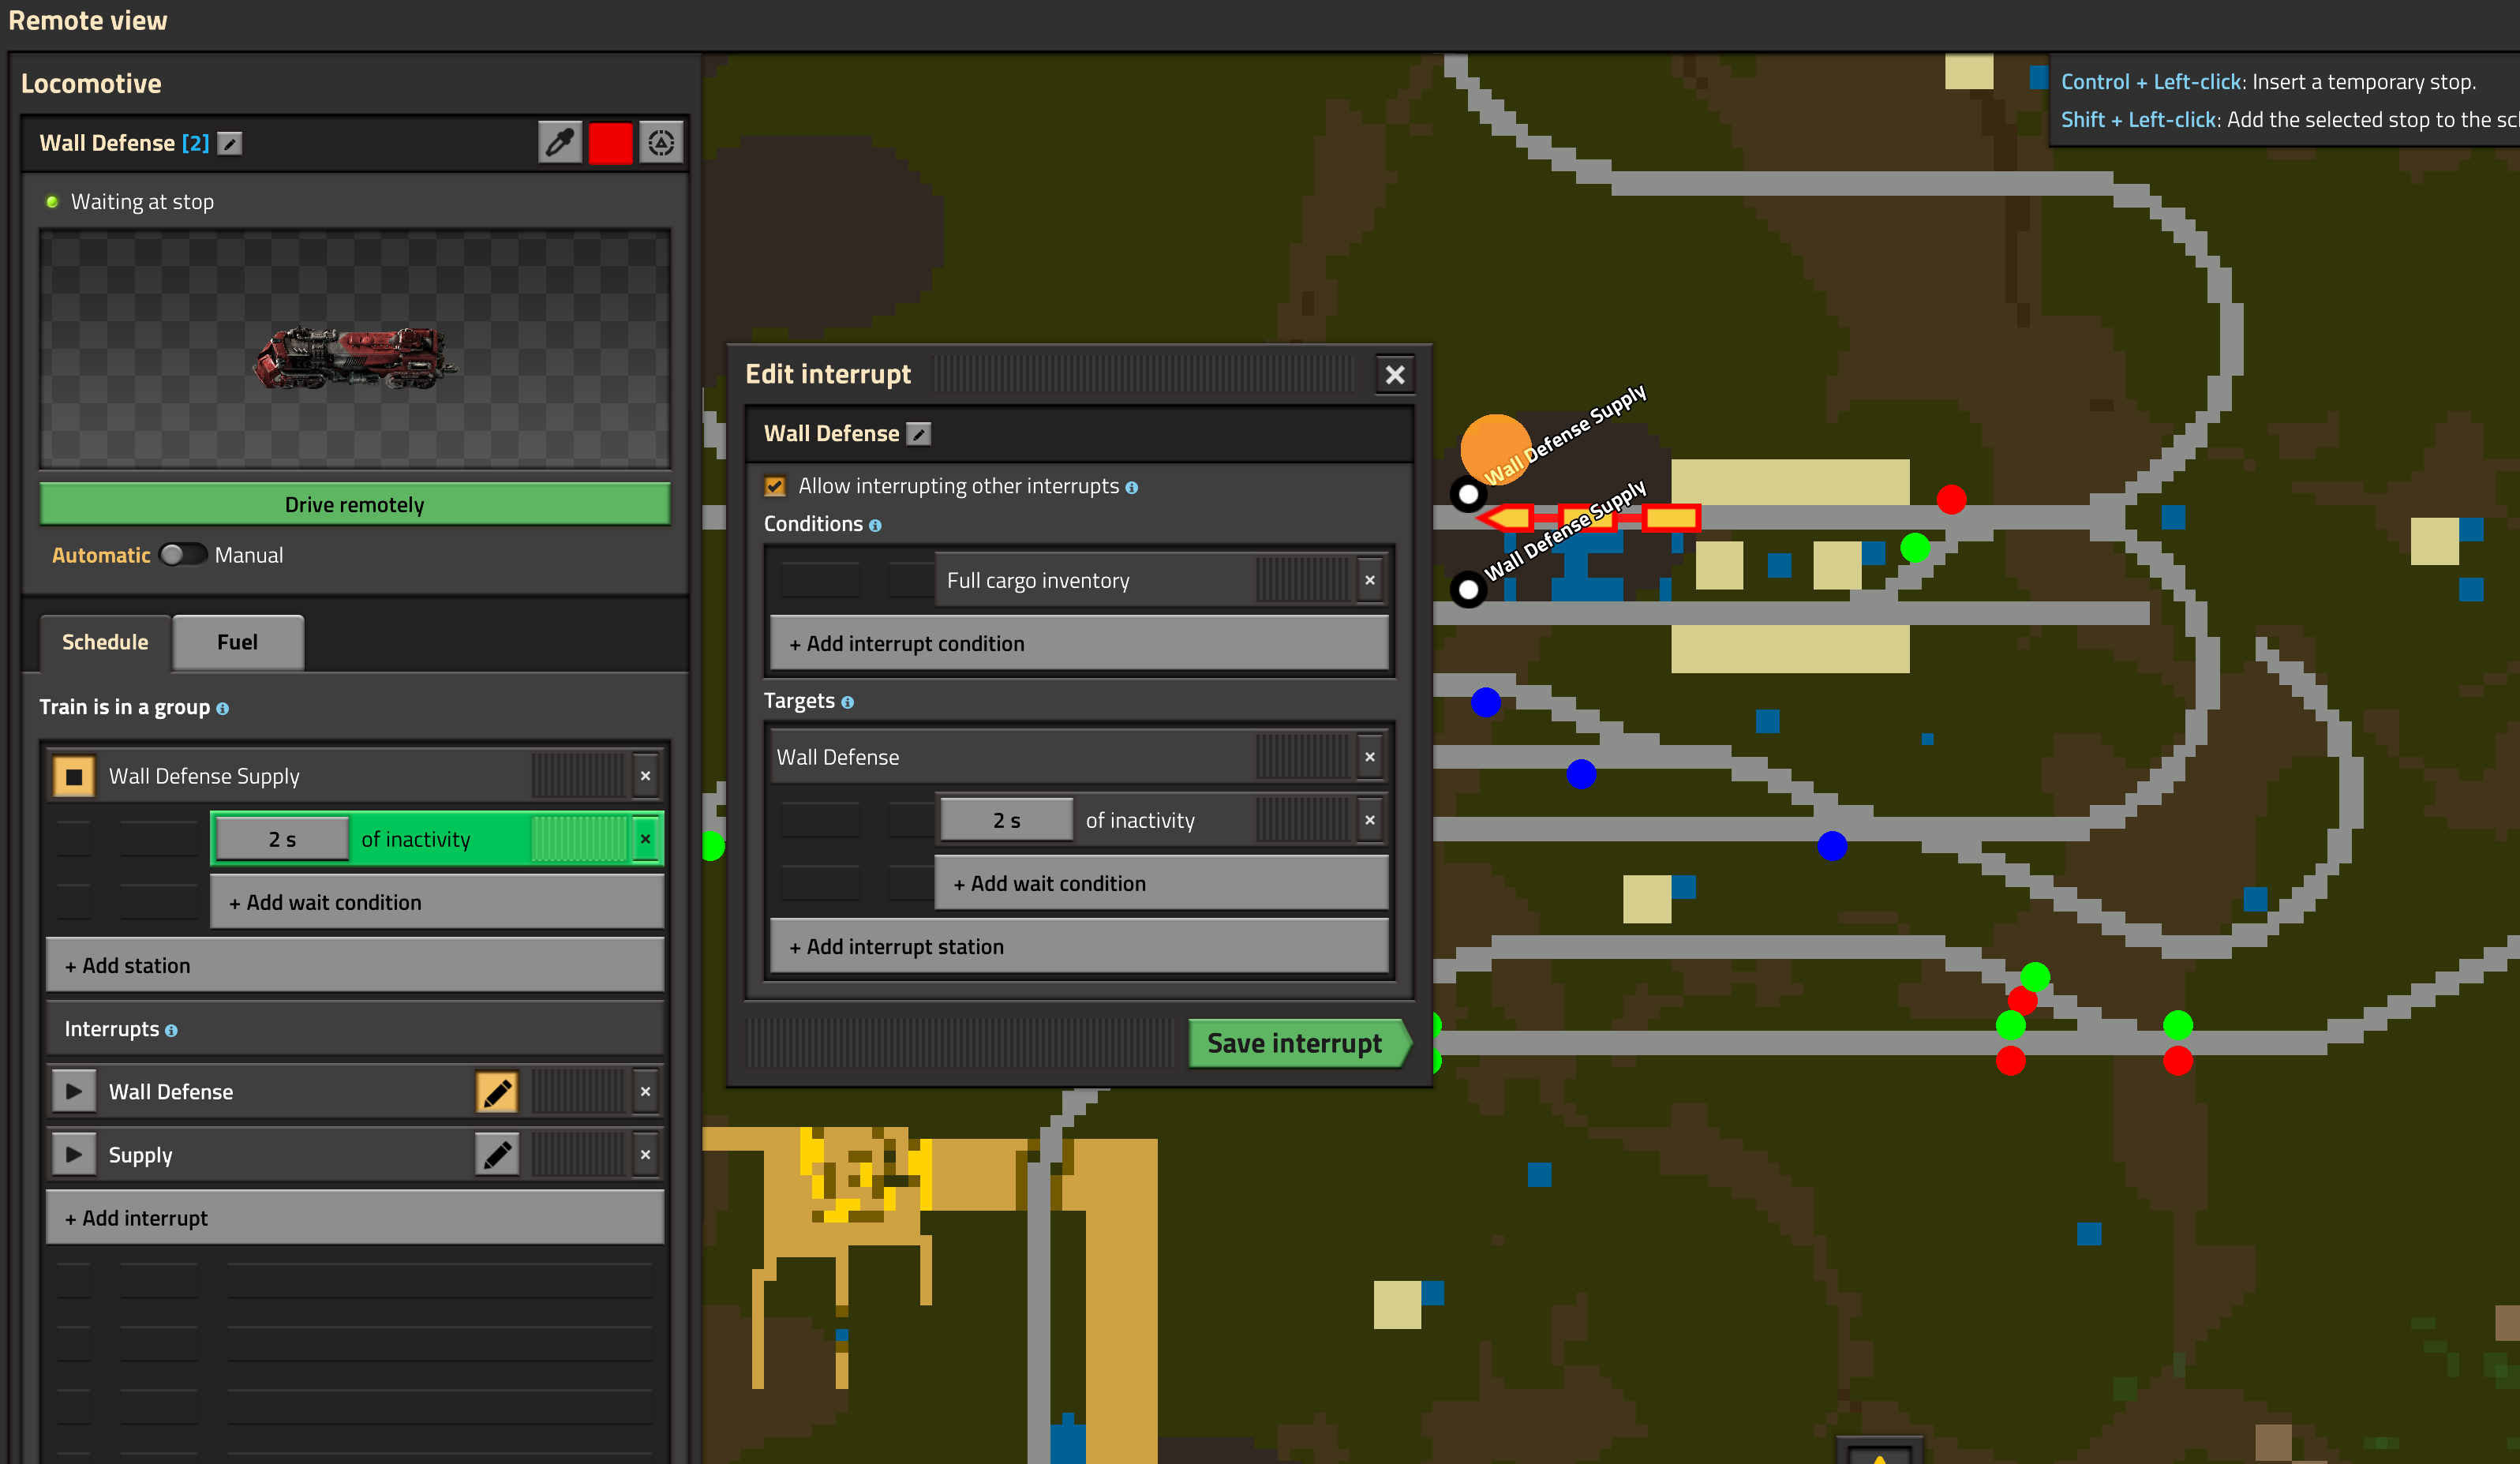Click the stop button beside Wall Defense Supply
Image resolution: width=2520 pixels, height=1464 pixels.
point(74,777)
